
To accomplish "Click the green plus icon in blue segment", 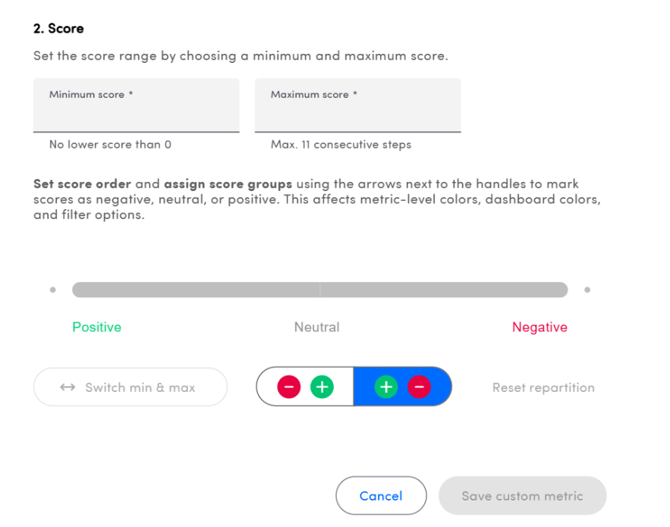I will [x=386, y=387].
